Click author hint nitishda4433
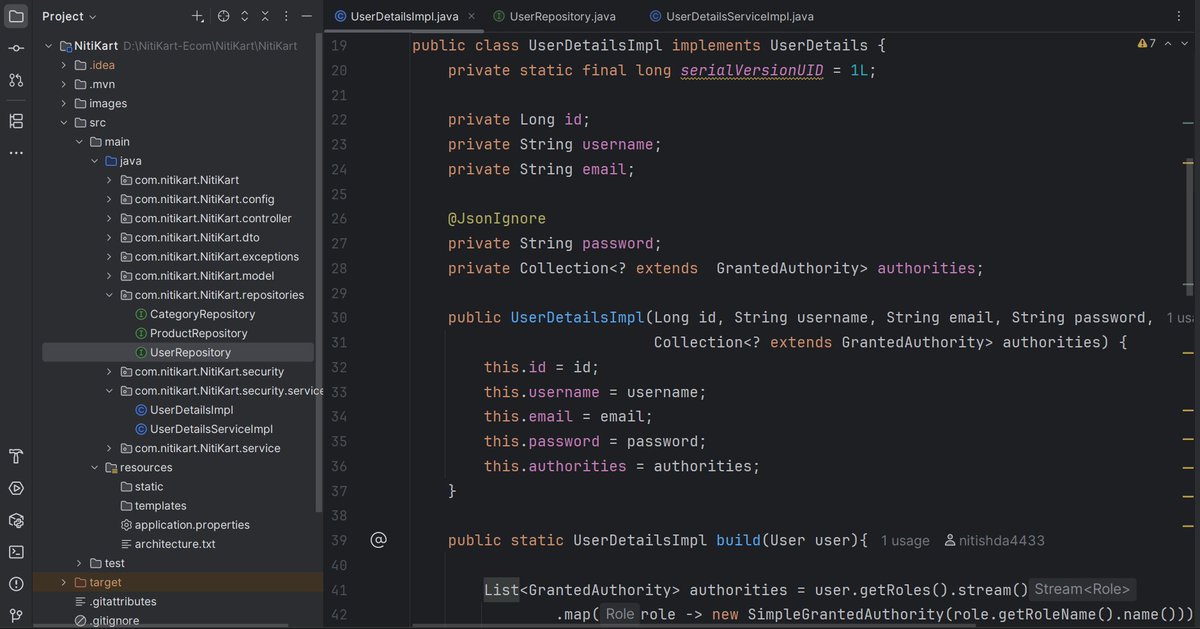The height and width of the screenshot is (629, 1200). click(x=995, y=540)
